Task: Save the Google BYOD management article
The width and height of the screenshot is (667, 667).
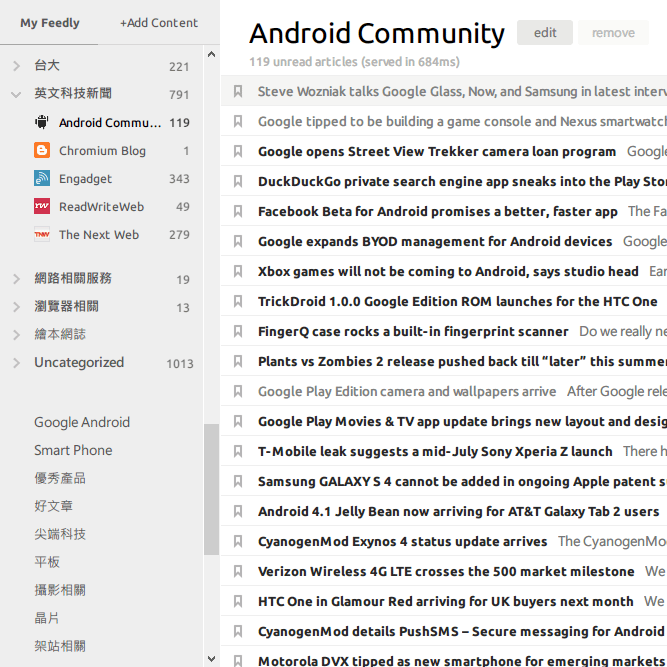Action: tap(238, 241)
